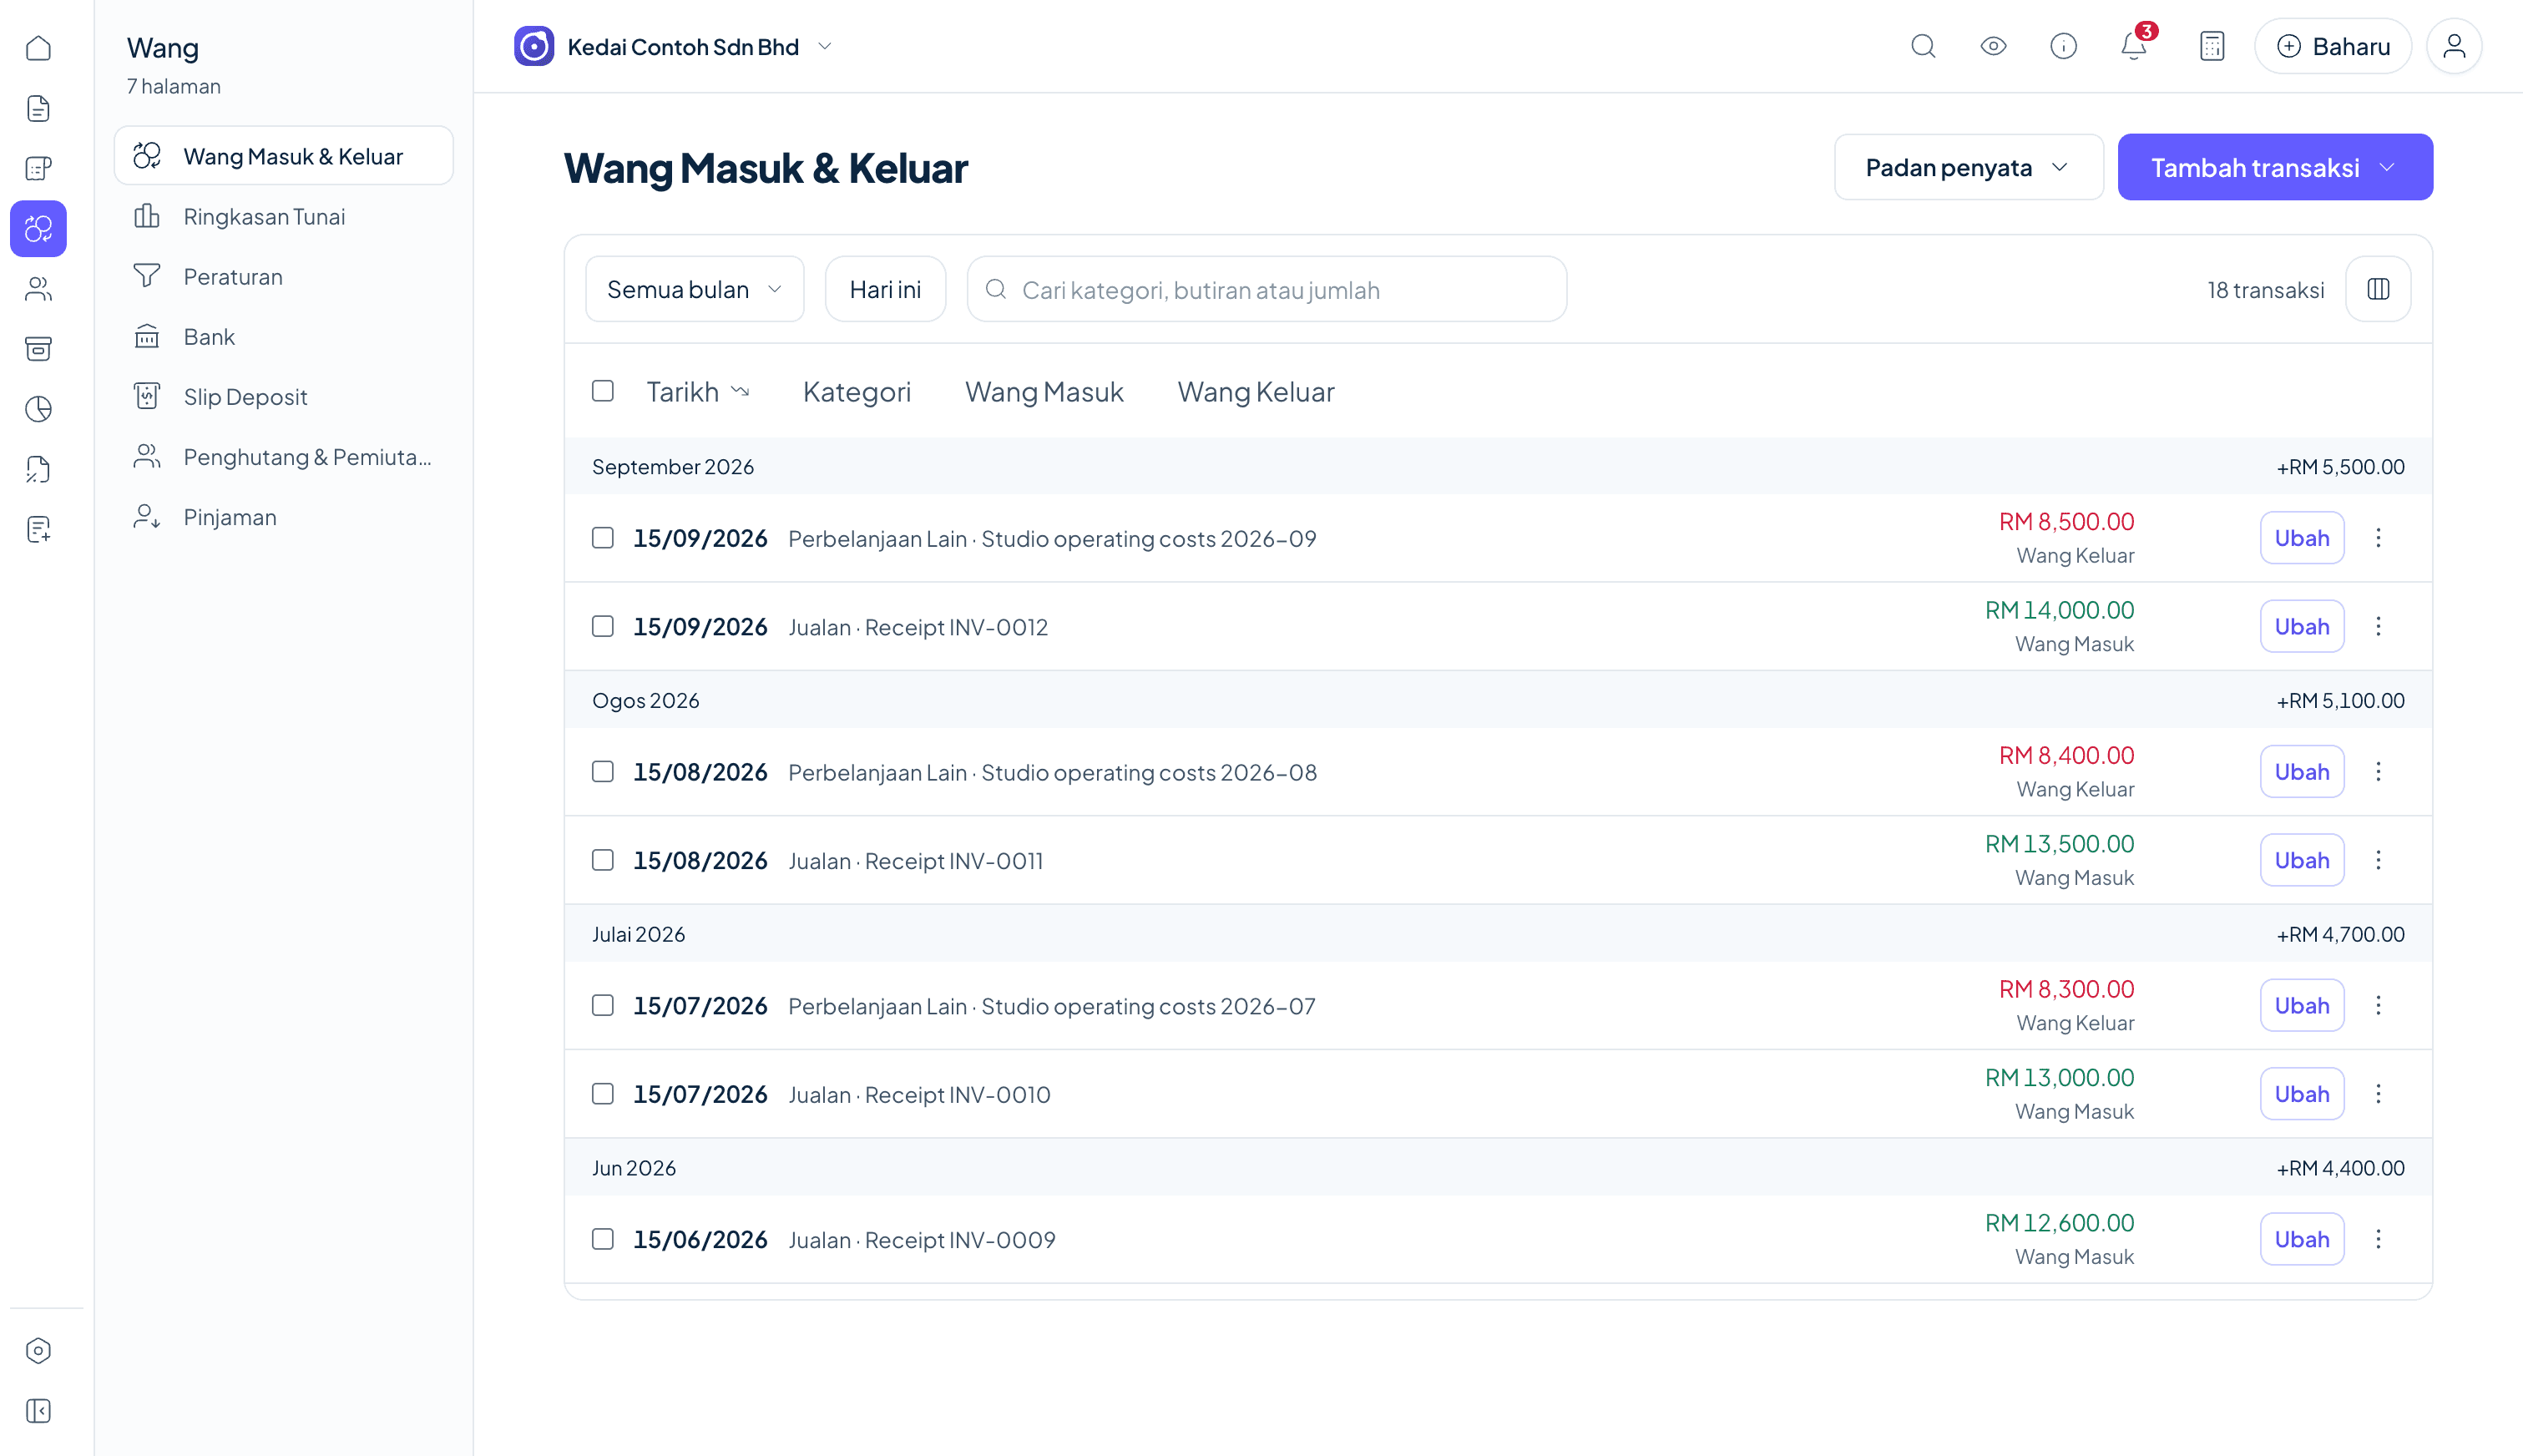The width and height of the screenshot is (2523, 1456).
Task: Open the calculator icon in top bar
Action: pos(2212,46)
